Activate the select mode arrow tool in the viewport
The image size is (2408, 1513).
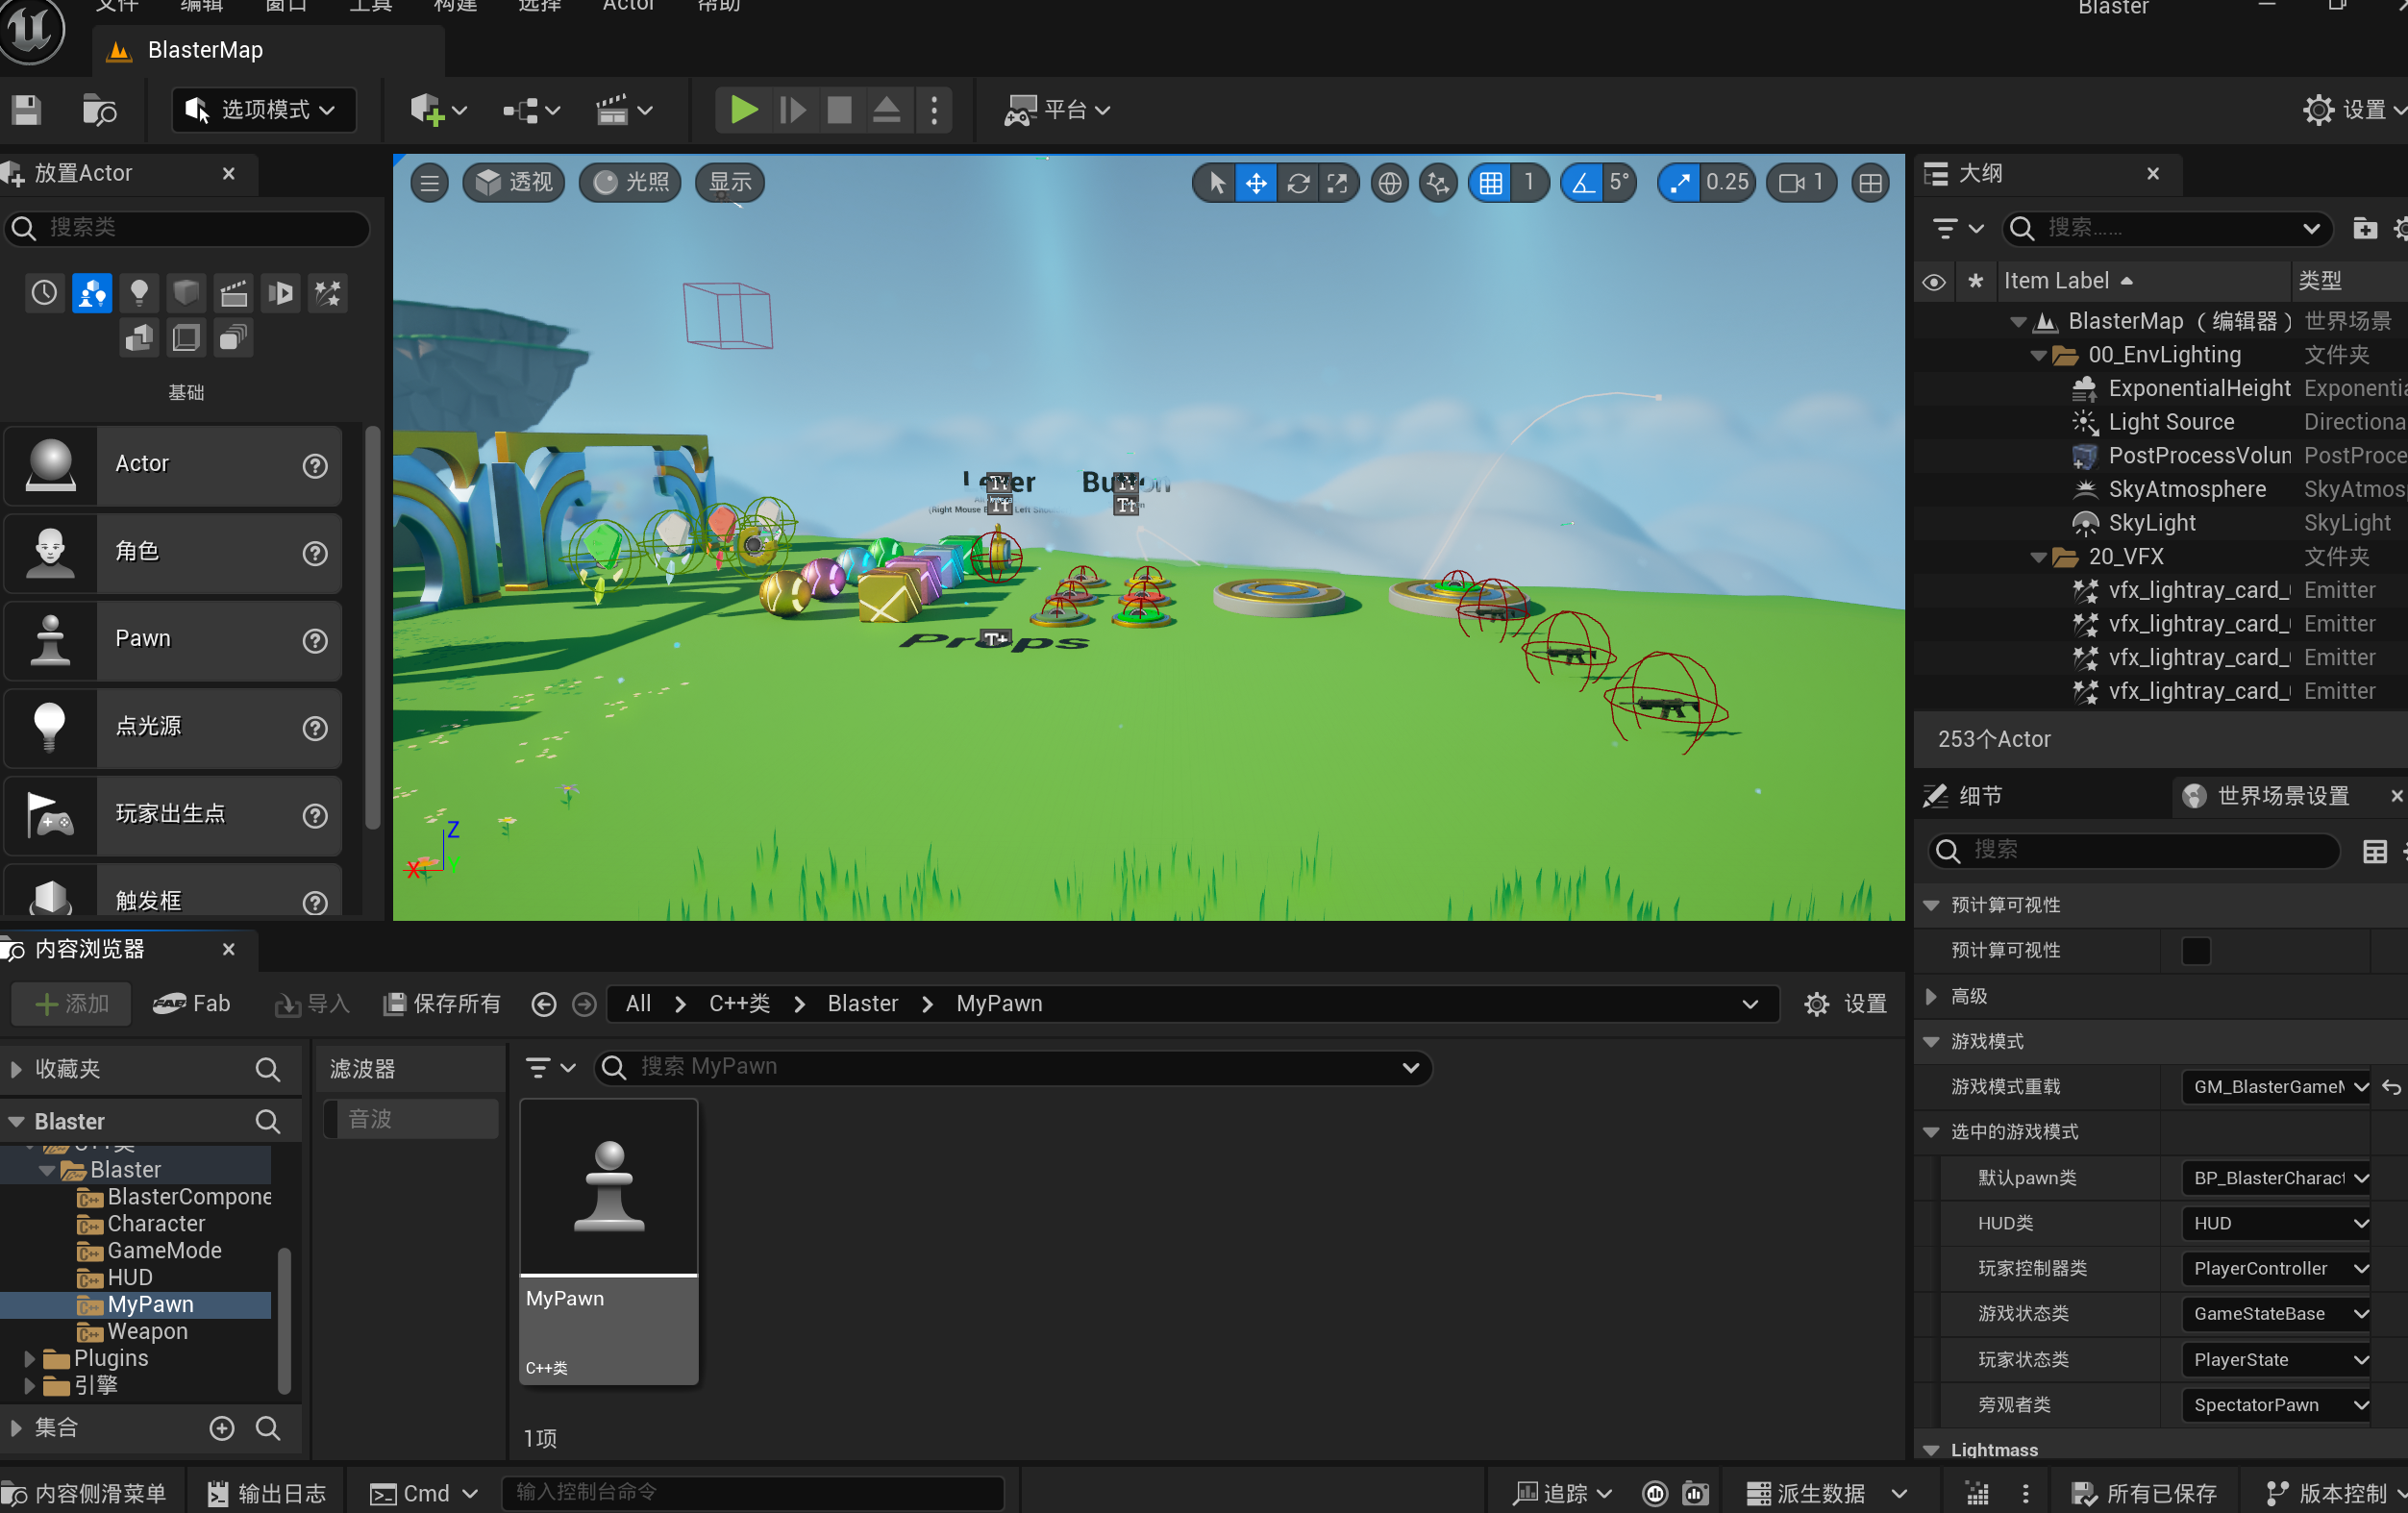[x=1216, y=183]
